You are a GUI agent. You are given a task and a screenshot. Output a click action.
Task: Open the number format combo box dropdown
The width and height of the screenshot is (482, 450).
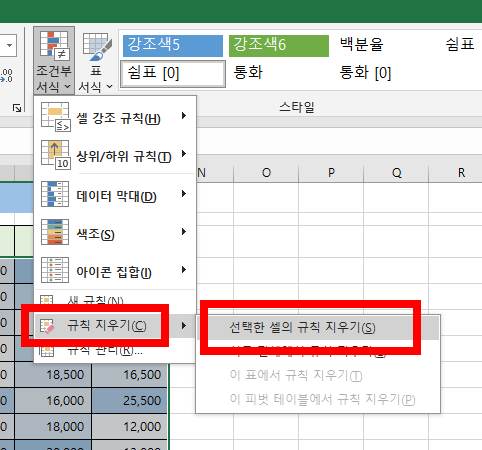[9, 45]
